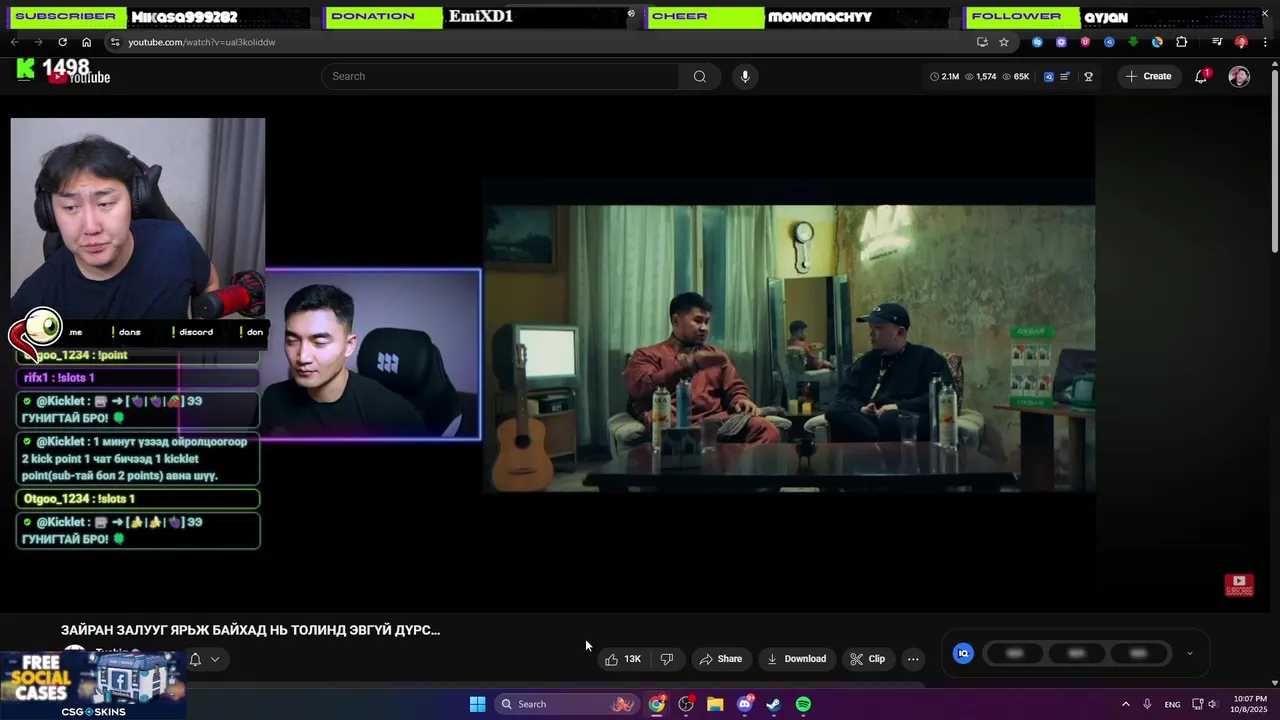
Task: Open Windows Start menu
Action: (478, 704)
